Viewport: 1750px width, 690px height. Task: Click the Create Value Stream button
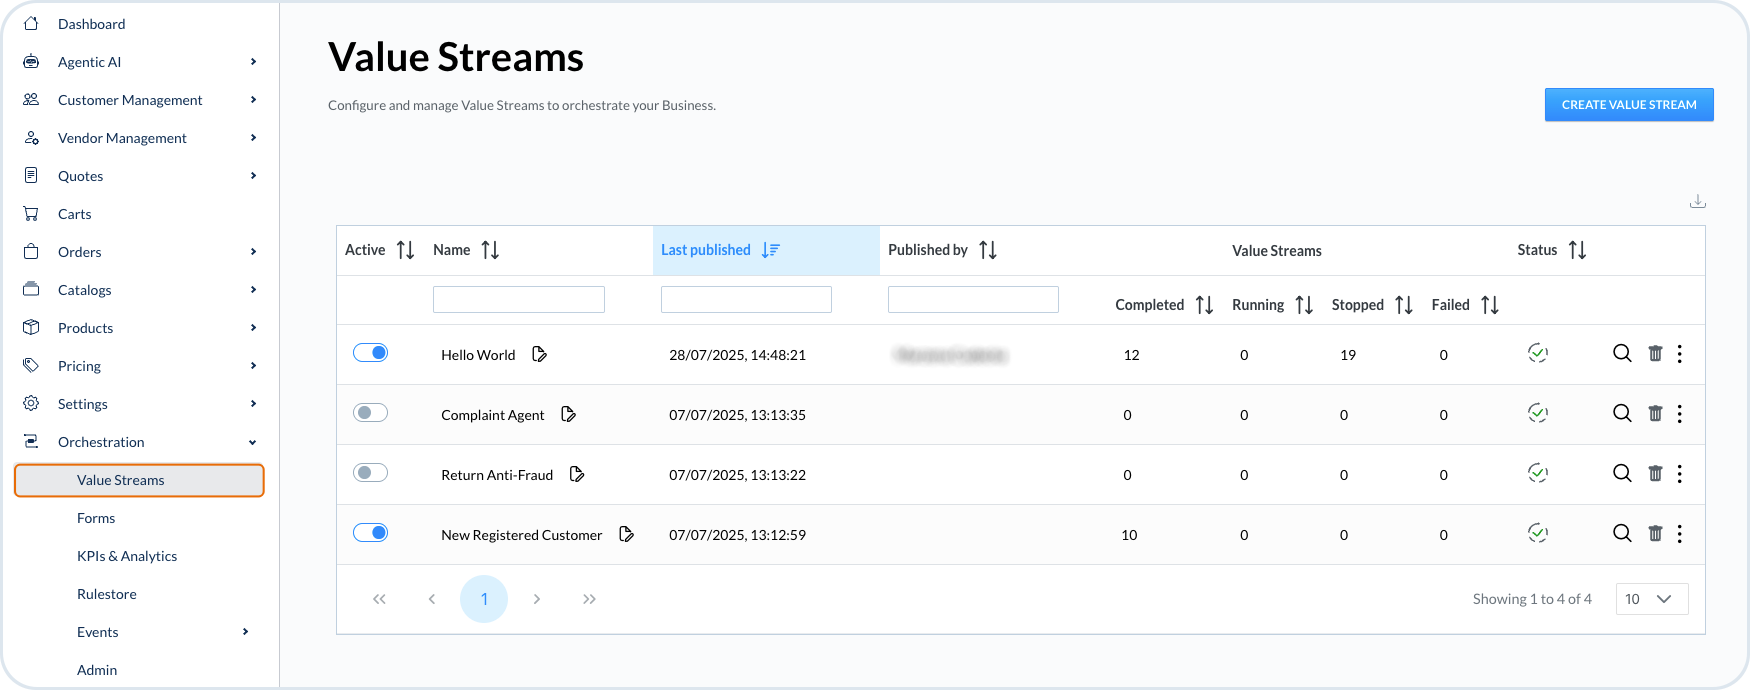tap(1628, 105)
